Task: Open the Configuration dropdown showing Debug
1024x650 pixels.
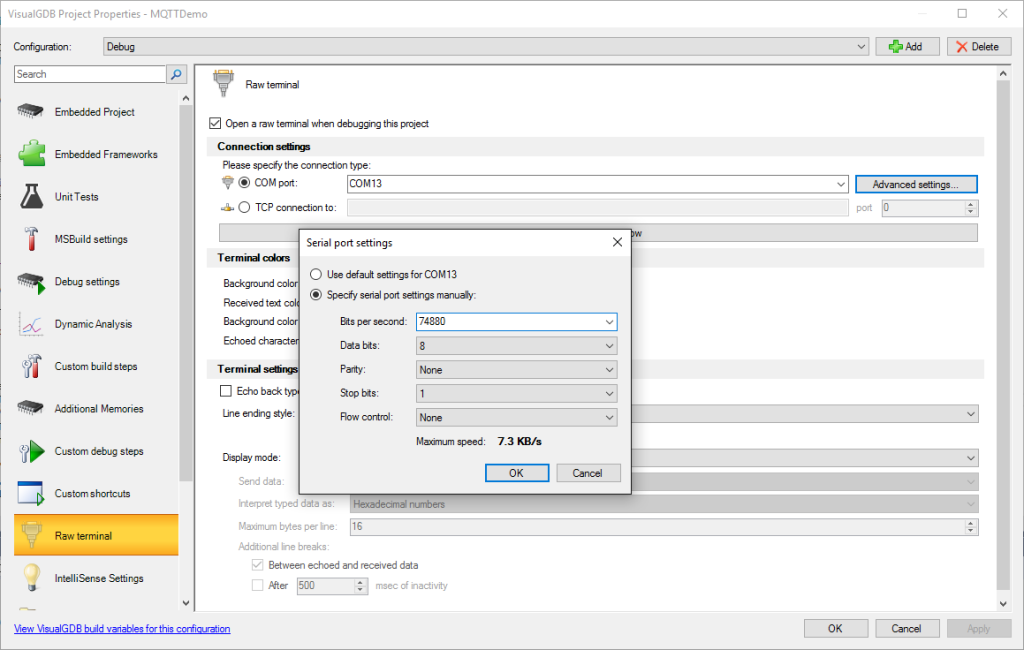Action: click(x=861, y=46)
